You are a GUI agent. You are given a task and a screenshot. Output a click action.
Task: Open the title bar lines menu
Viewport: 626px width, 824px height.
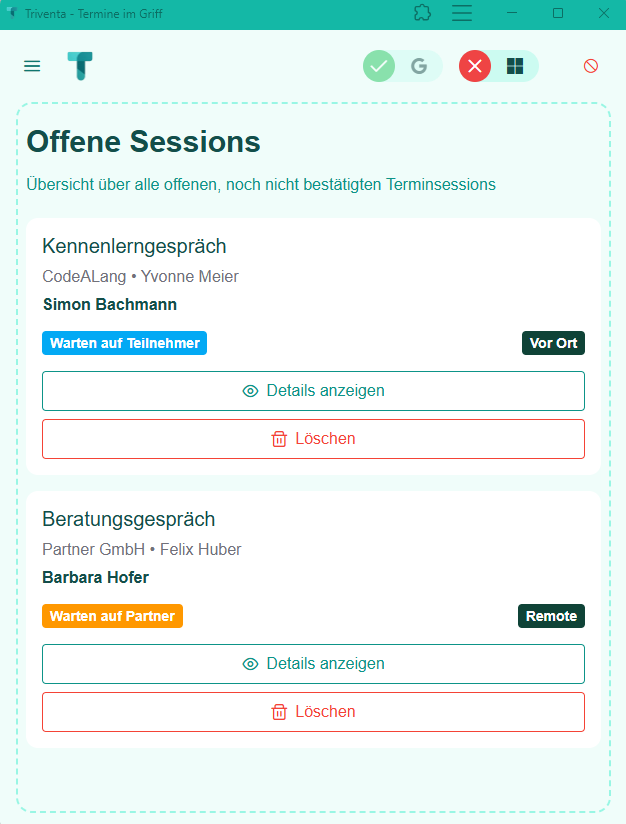462,13
